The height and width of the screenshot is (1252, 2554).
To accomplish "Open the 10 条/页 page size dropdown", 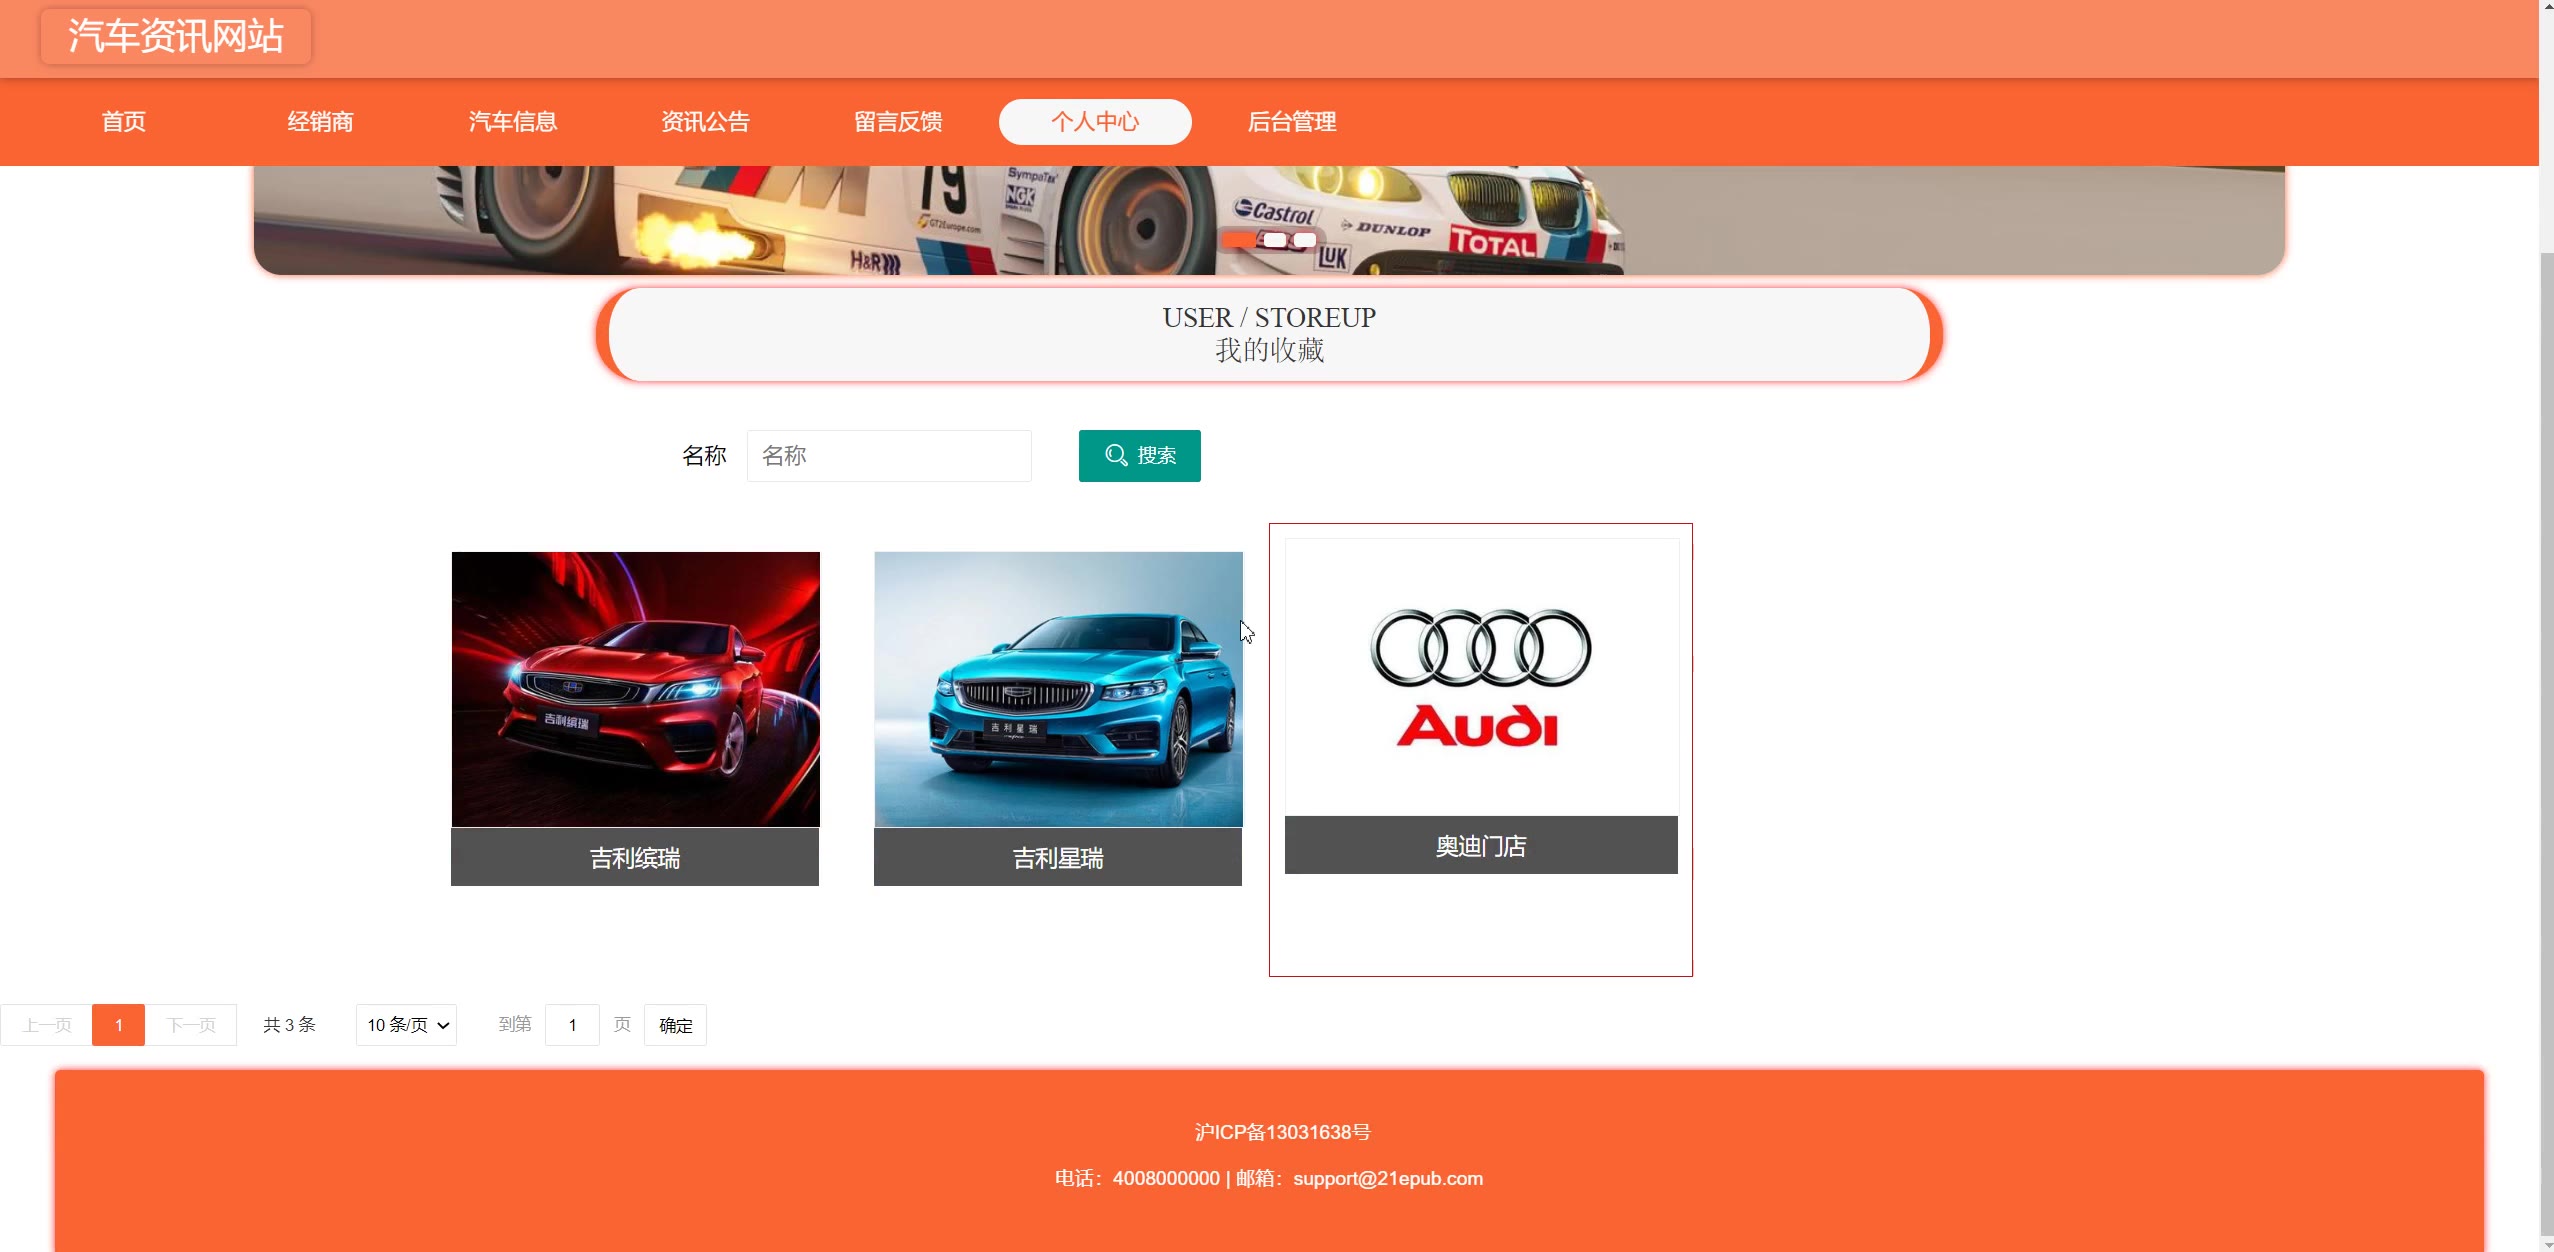I will [406, 1025].
